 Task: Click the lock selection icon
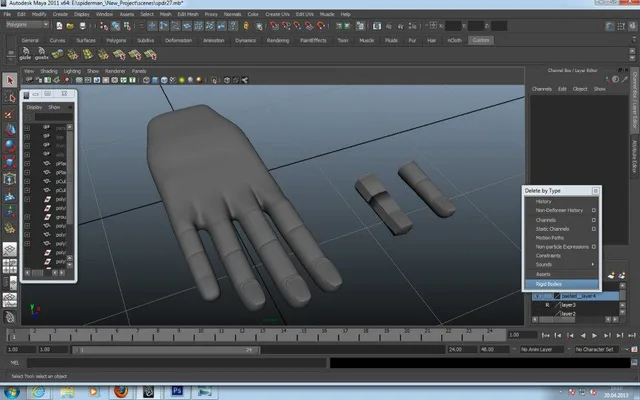coord(246,26)
